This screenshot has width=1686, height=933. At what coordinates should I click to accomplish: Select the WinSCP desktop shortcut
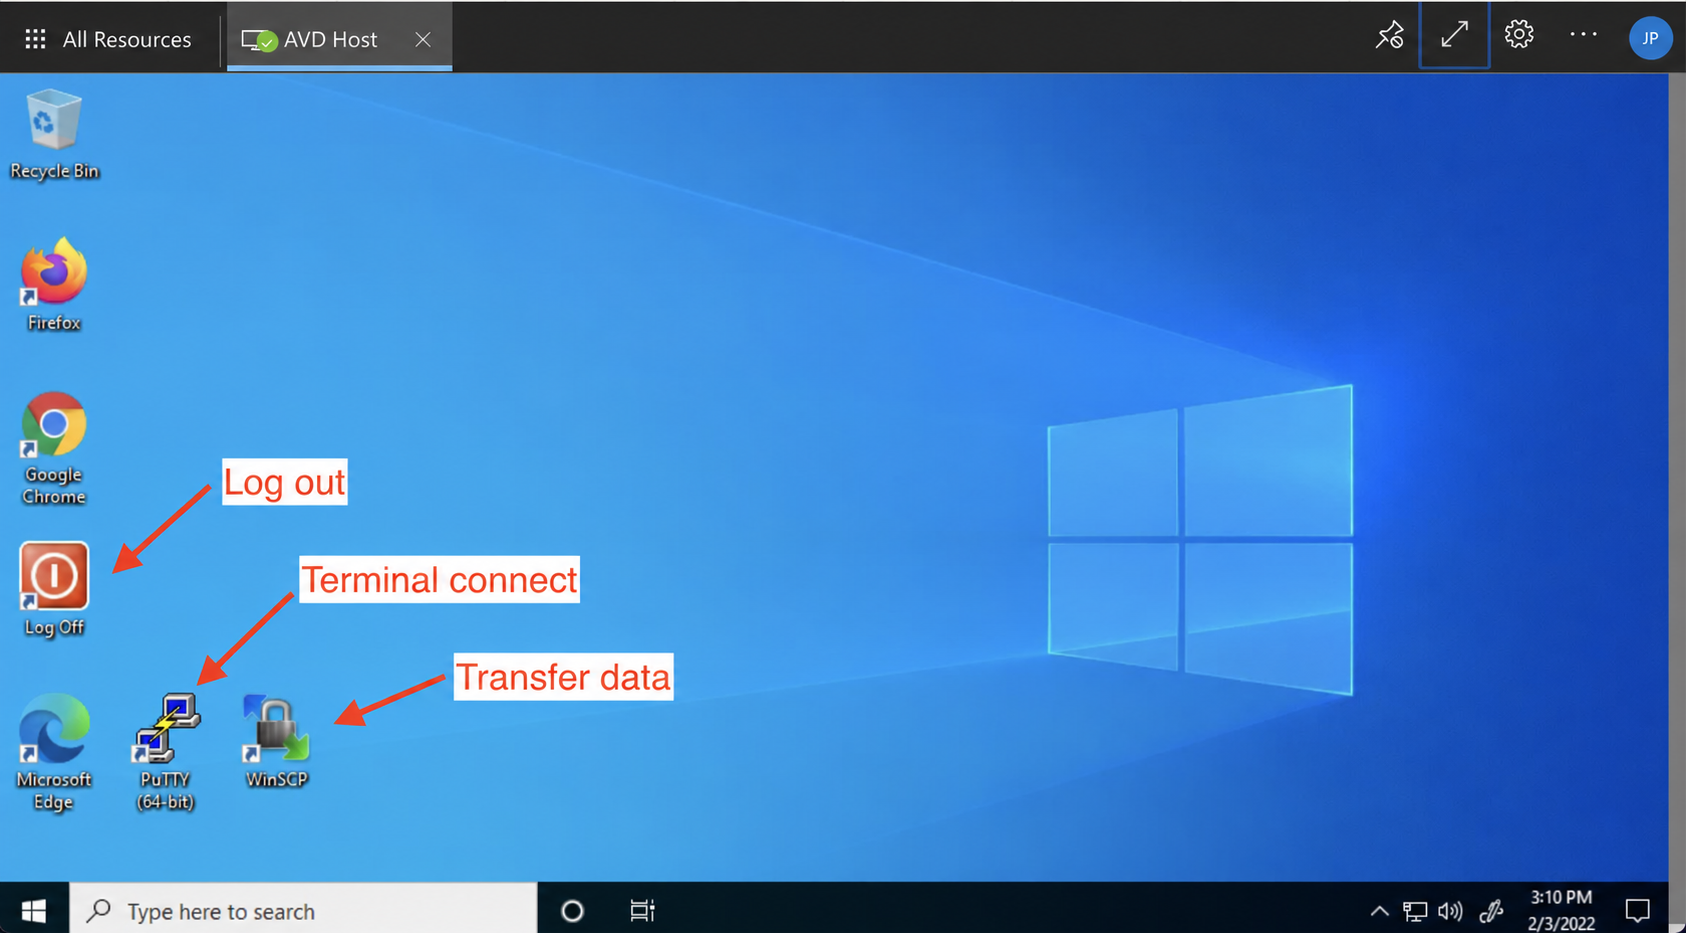point(276,742)
